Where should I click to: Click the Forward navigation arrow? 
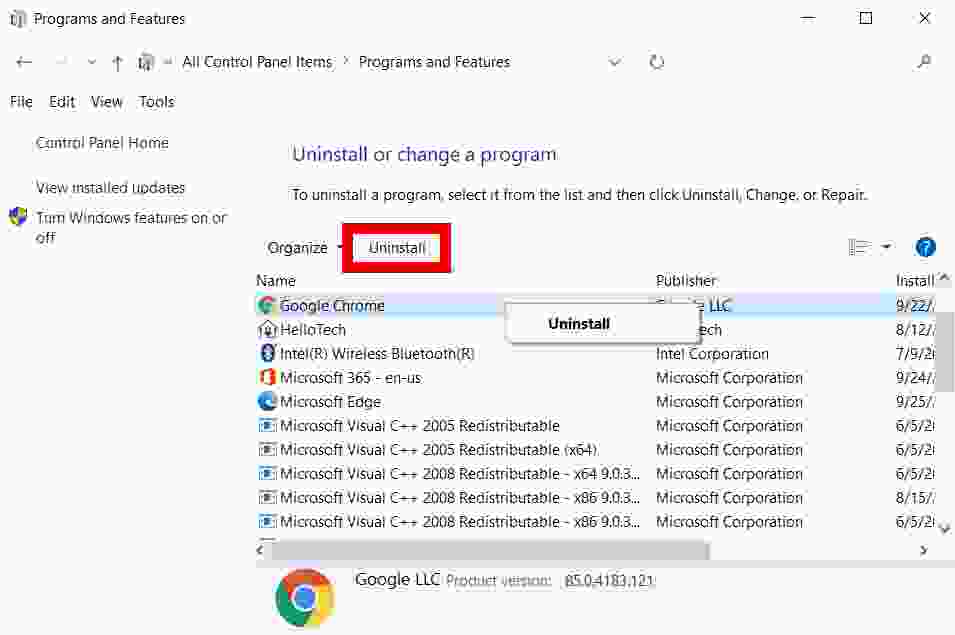[x=61, y=62]
